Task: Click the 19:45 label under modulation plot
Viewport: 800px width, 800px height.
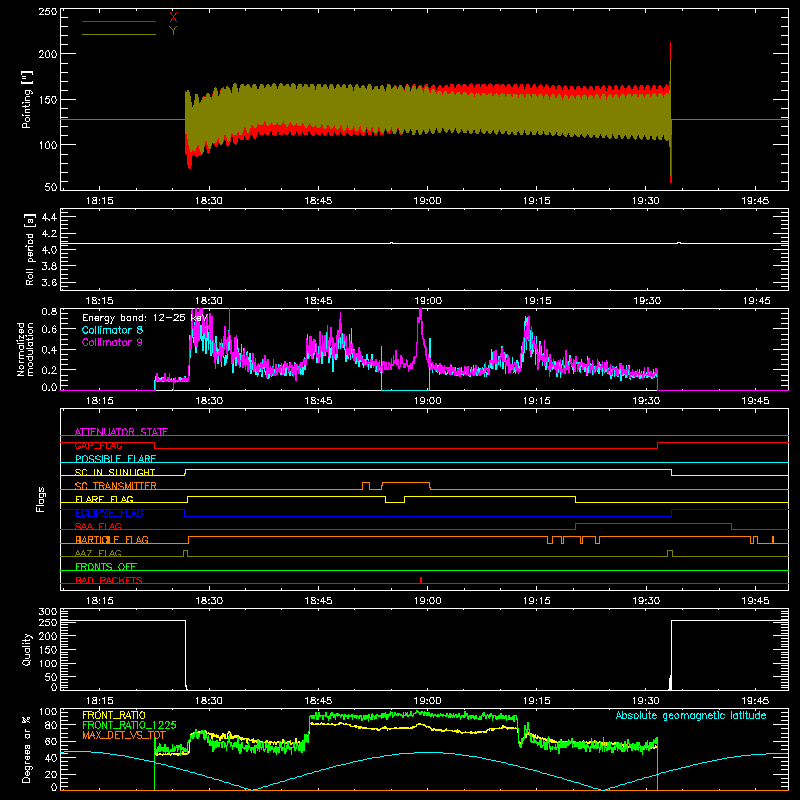Action: 756,401
